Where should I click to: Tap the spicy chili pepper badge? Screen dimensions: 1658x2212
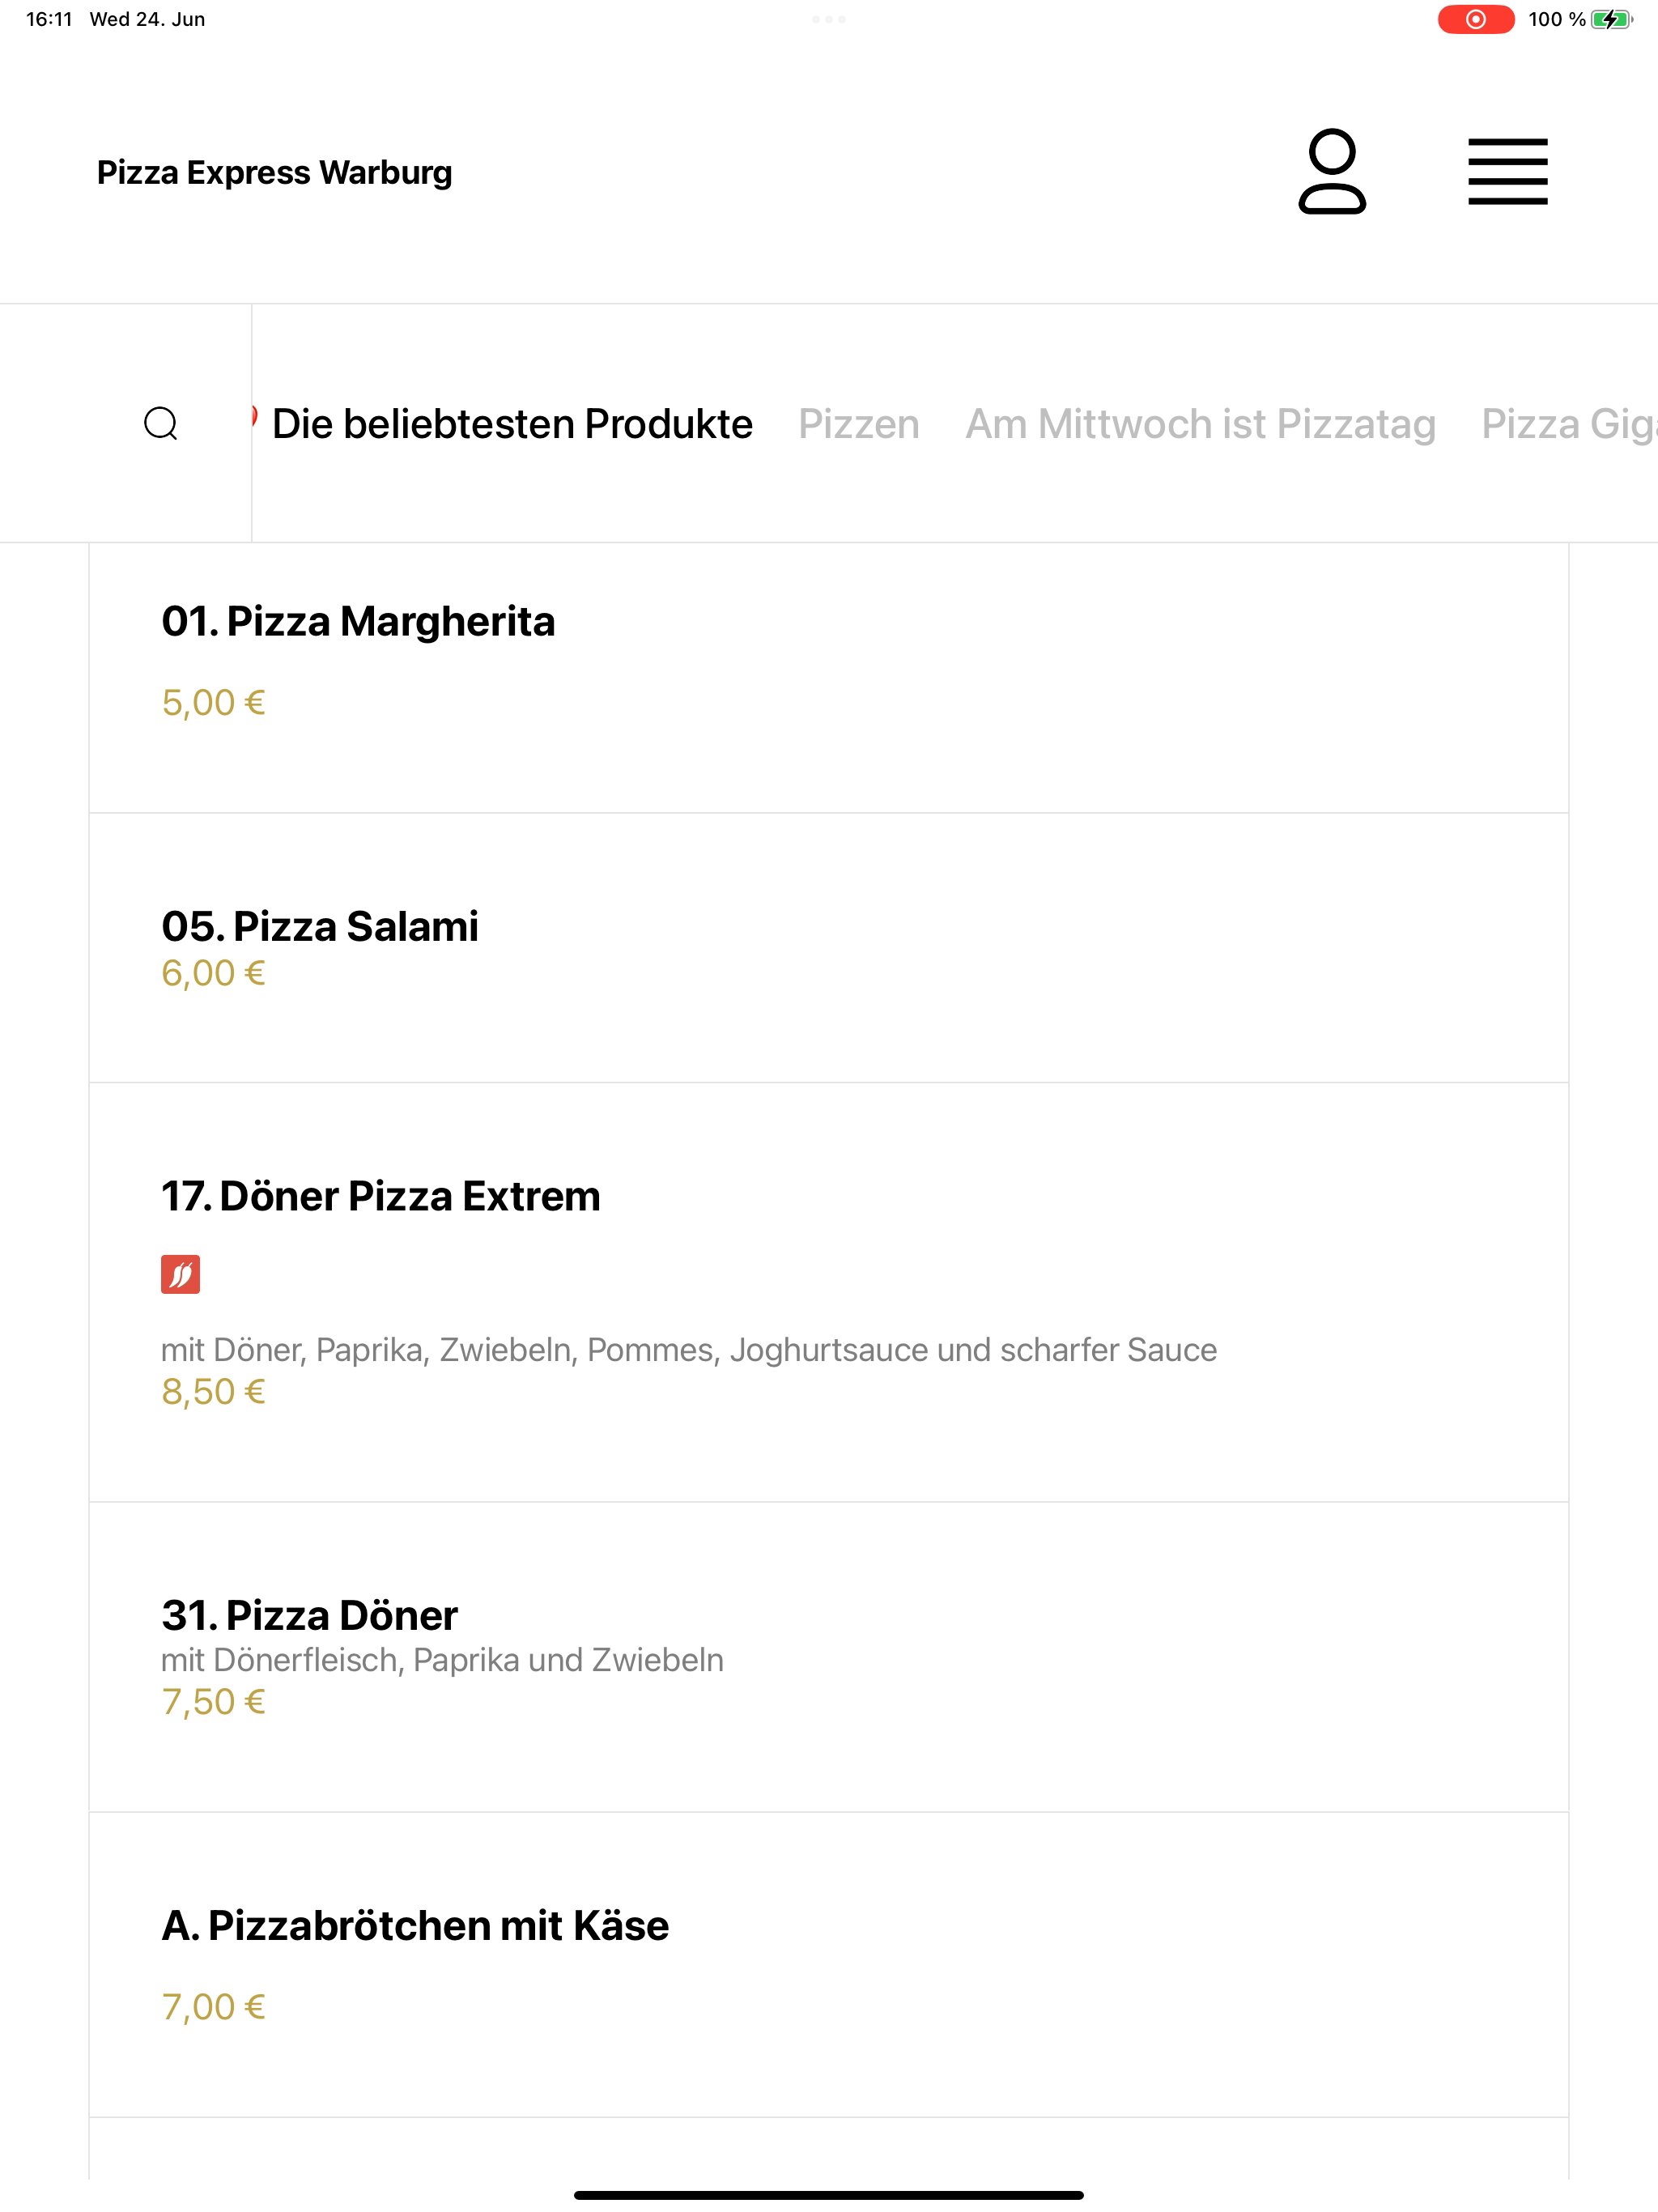(180, 1274)
